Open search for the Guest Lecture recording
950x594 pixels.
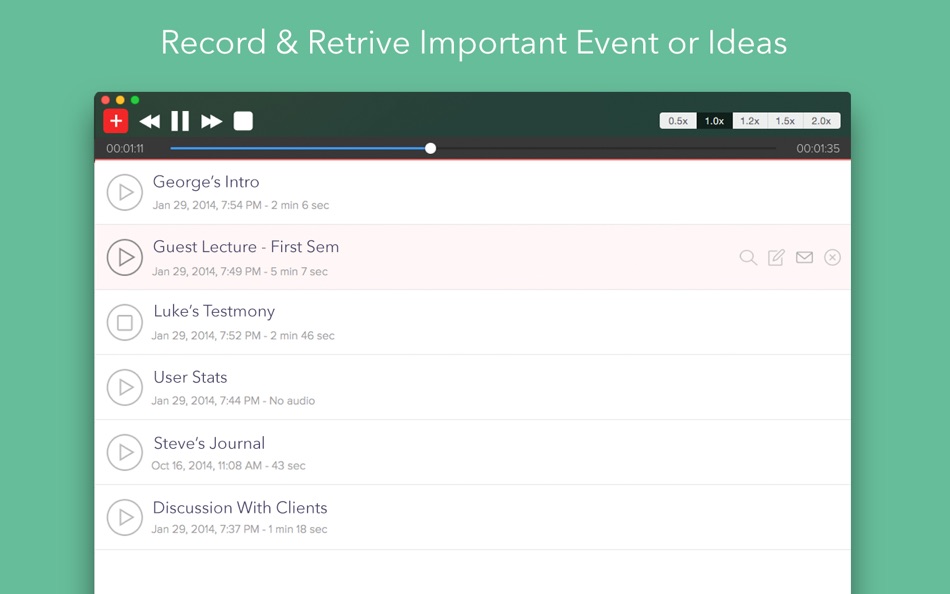pos(748,257)
